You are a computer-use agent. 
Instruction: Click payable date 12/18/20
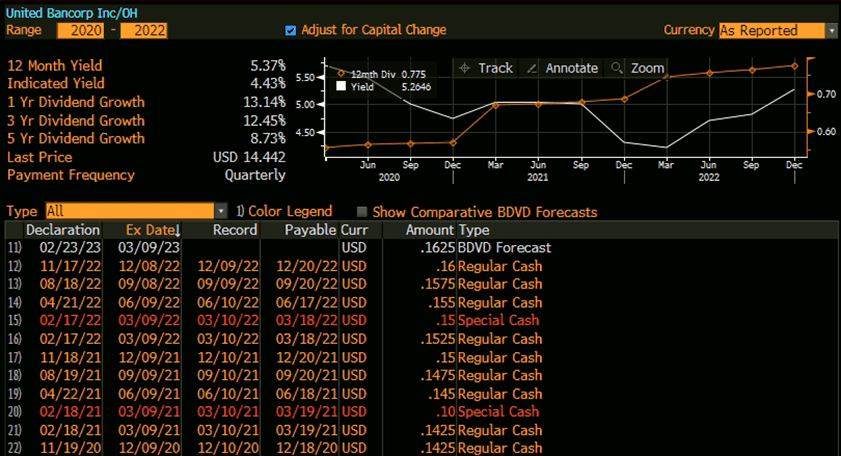pos(307,447)
